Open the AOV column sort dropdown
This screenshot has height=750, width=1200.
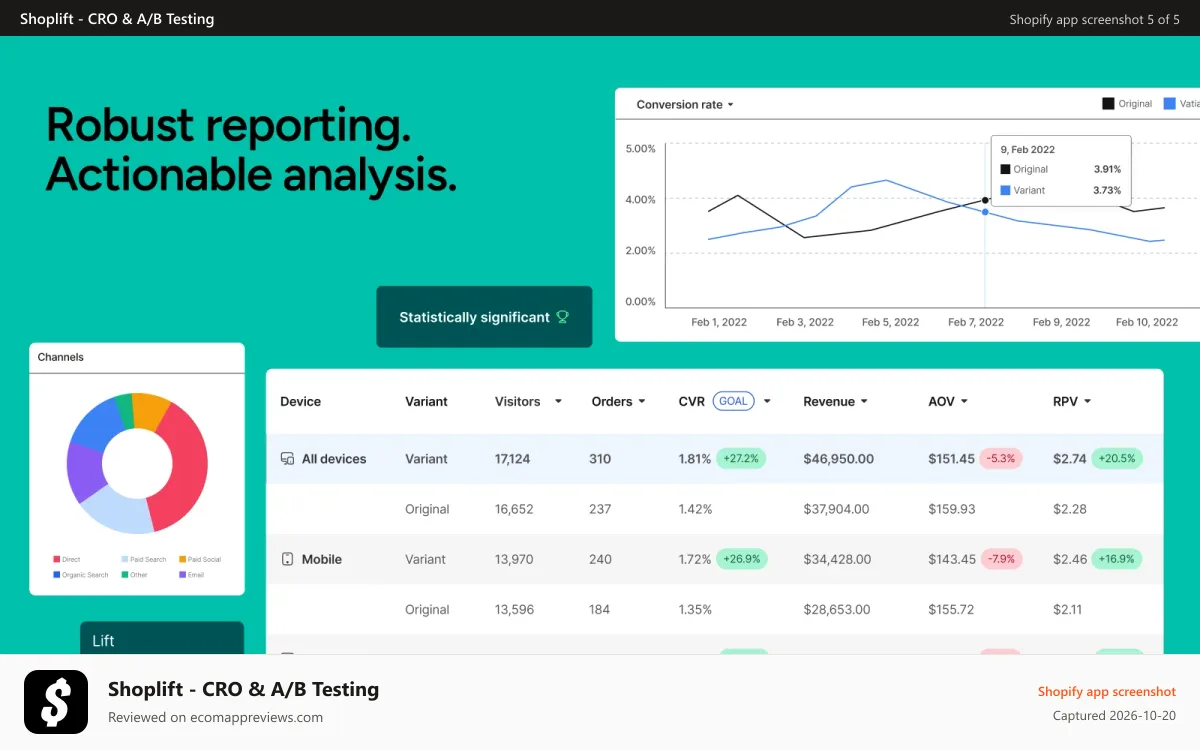click(964, 402)
